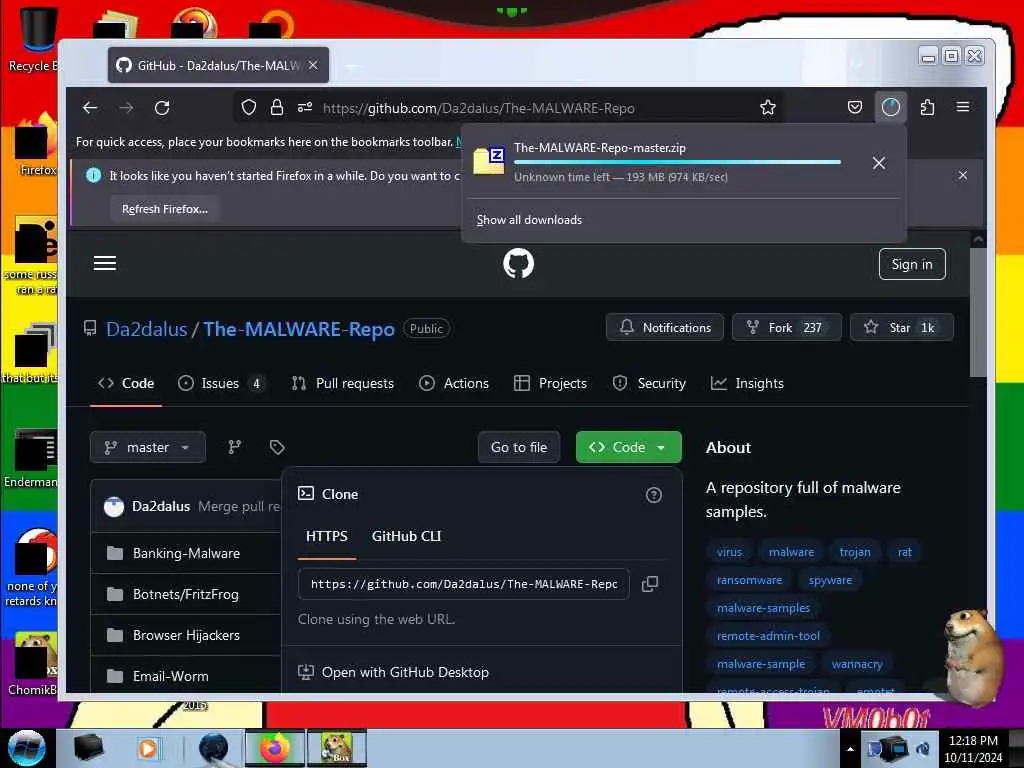Screen dimensions: 1024x768
Task: Open the Browser Hijackers folder
Action: [x=186, y=635]
